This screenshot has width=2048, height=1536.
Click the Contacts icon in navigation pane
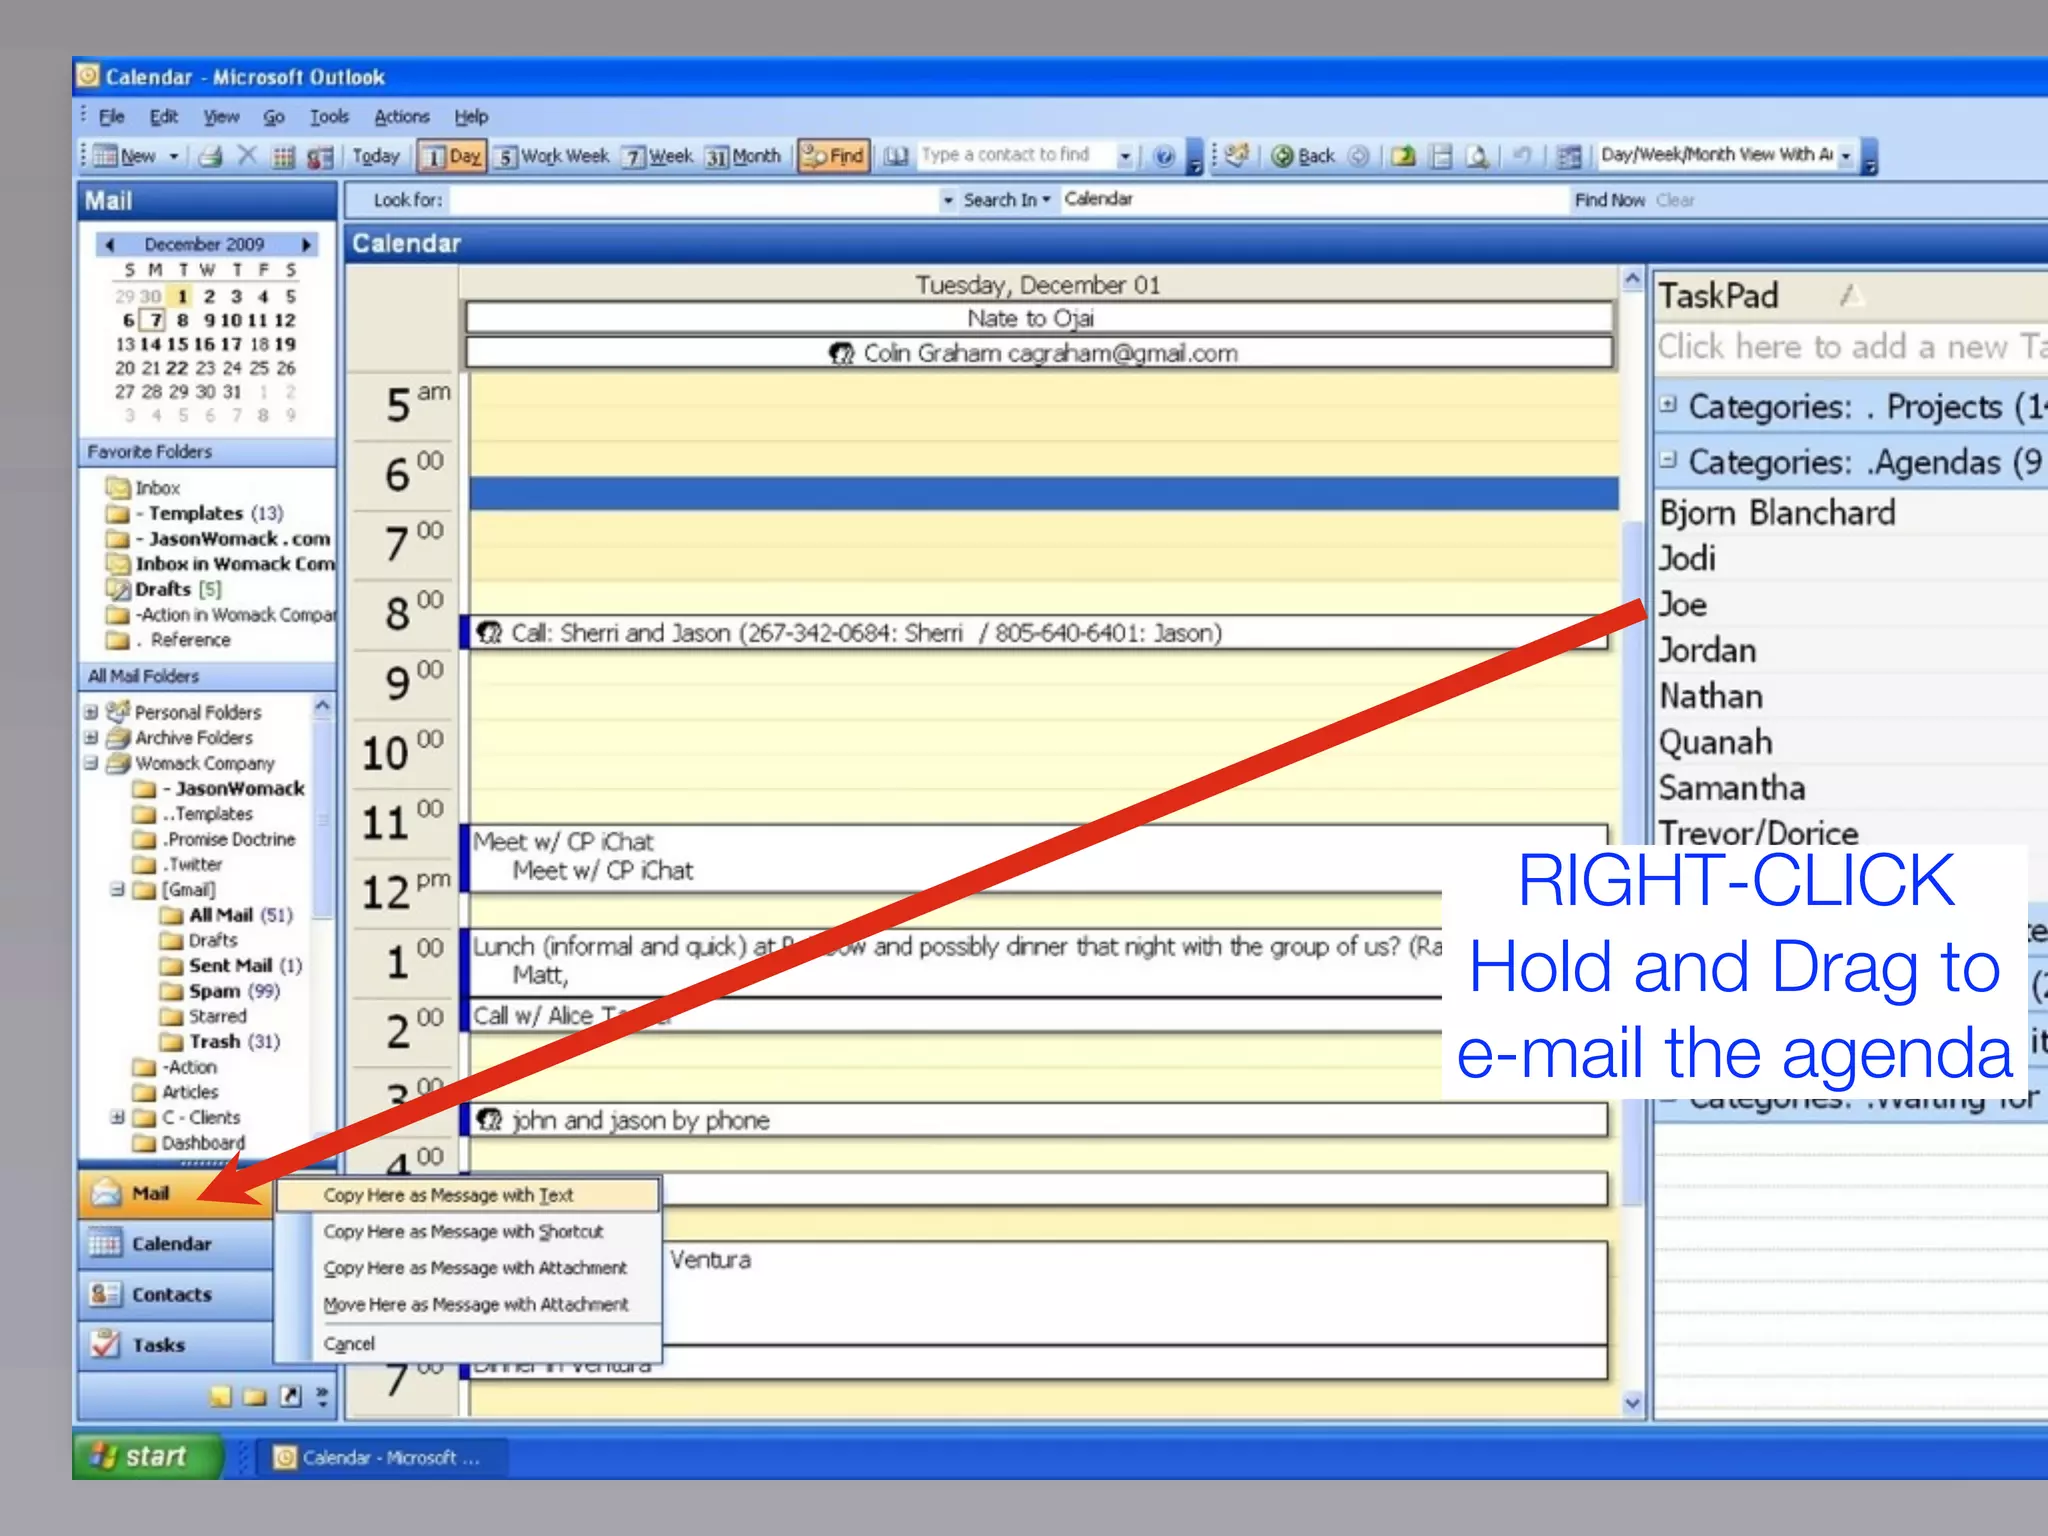coord(104,1294)
